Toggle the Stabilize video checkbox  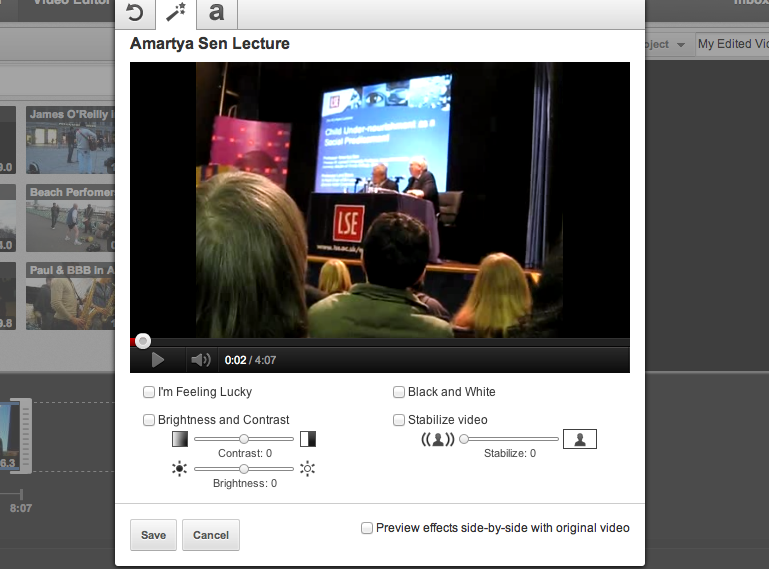coord(399,420)
